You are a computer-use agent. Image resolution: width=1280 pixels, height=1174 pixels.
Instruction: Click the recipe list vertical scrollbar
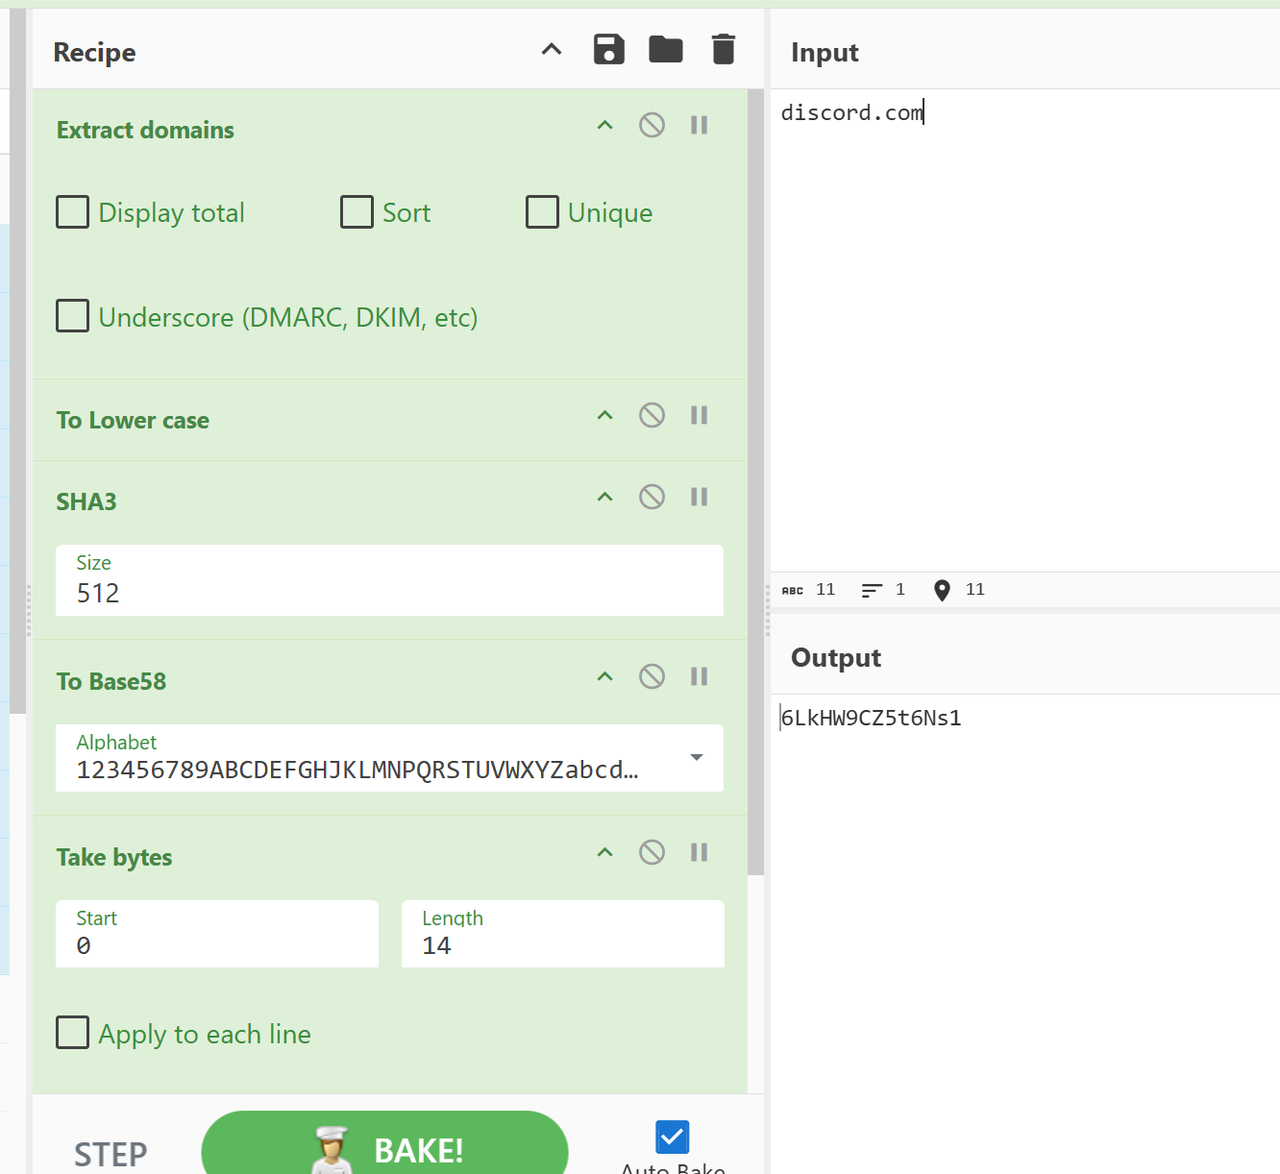[x=756, y=480]
